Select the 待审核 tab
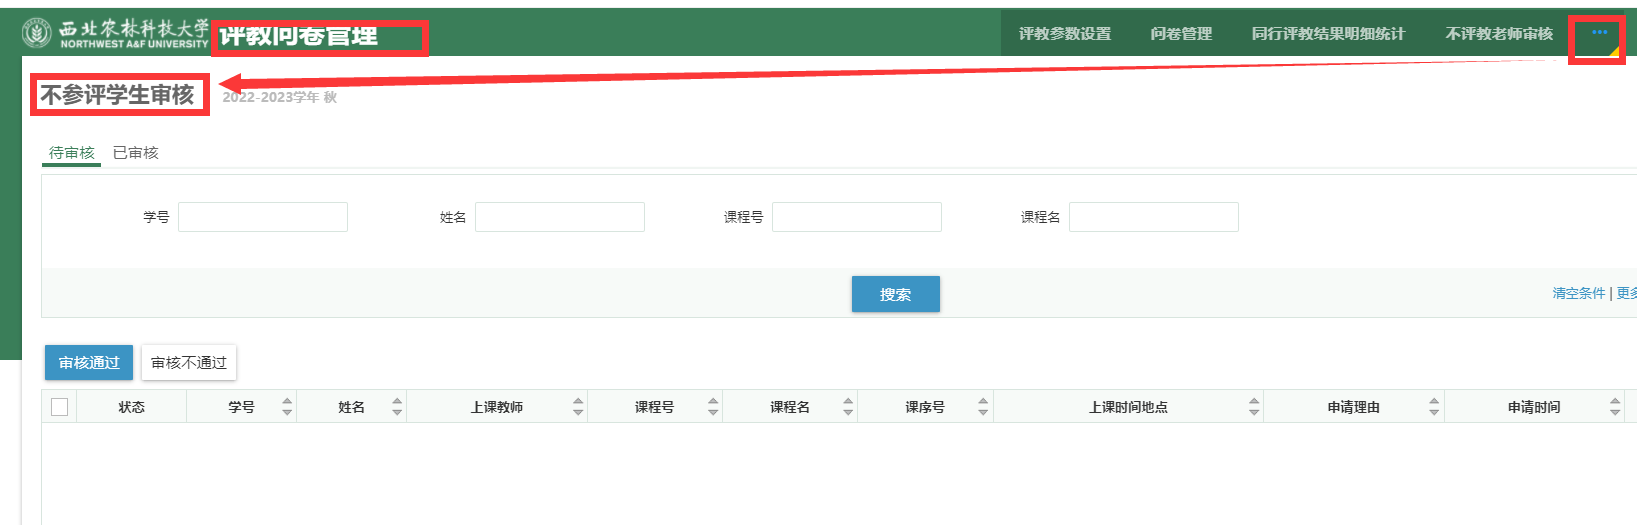This screenshot has height=525, width=1637. click(x=72, y=153)
